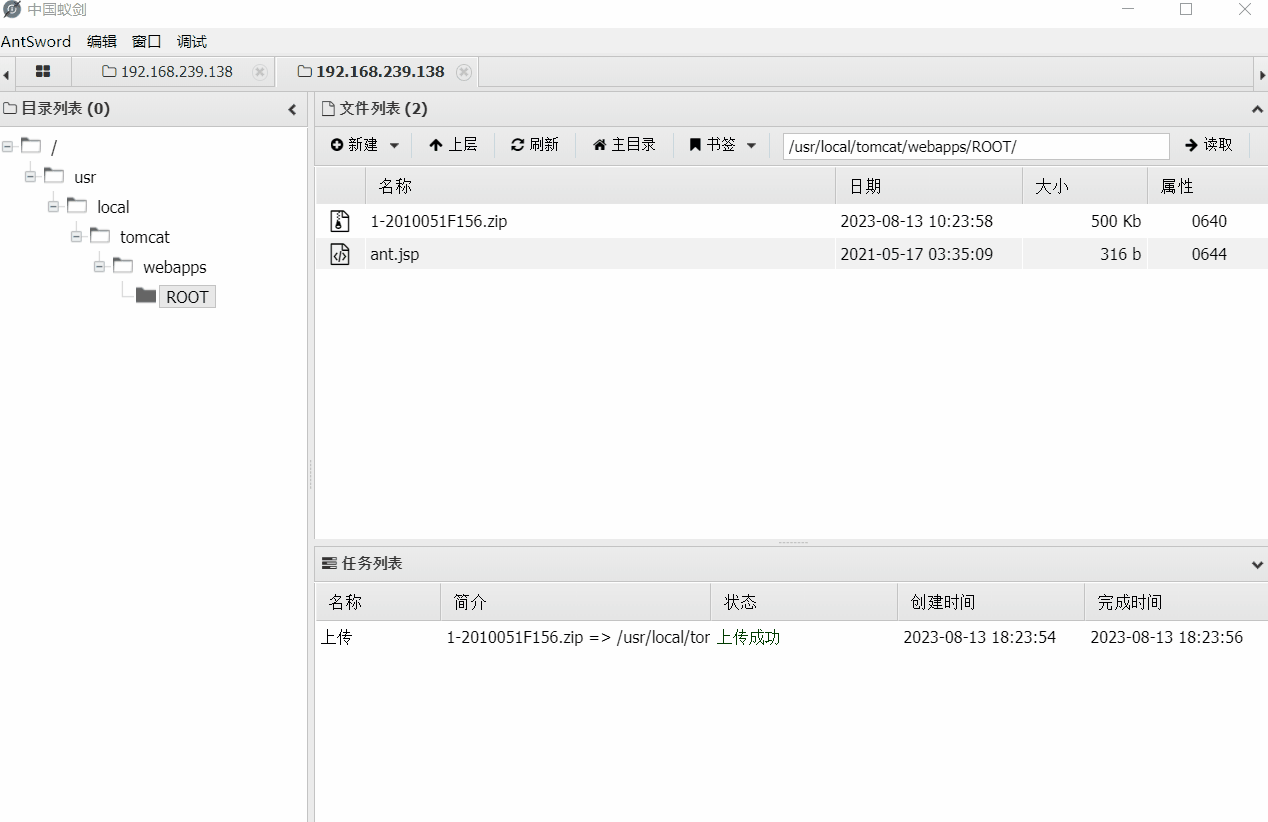Sort by the 日期 column header

click(x=929, y=187)
